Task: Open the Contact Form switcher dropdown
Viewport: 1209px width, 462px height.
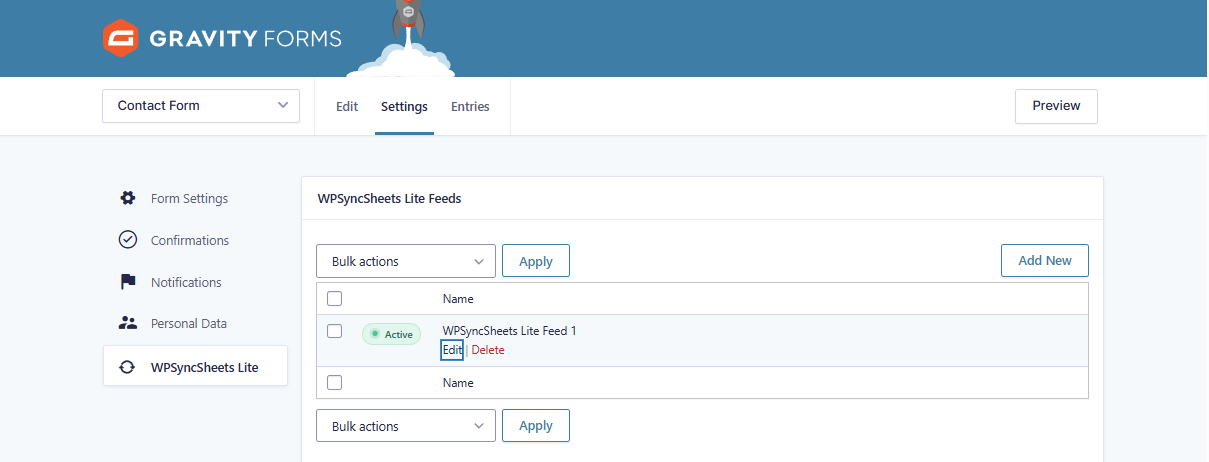Action: click(201, 106)
